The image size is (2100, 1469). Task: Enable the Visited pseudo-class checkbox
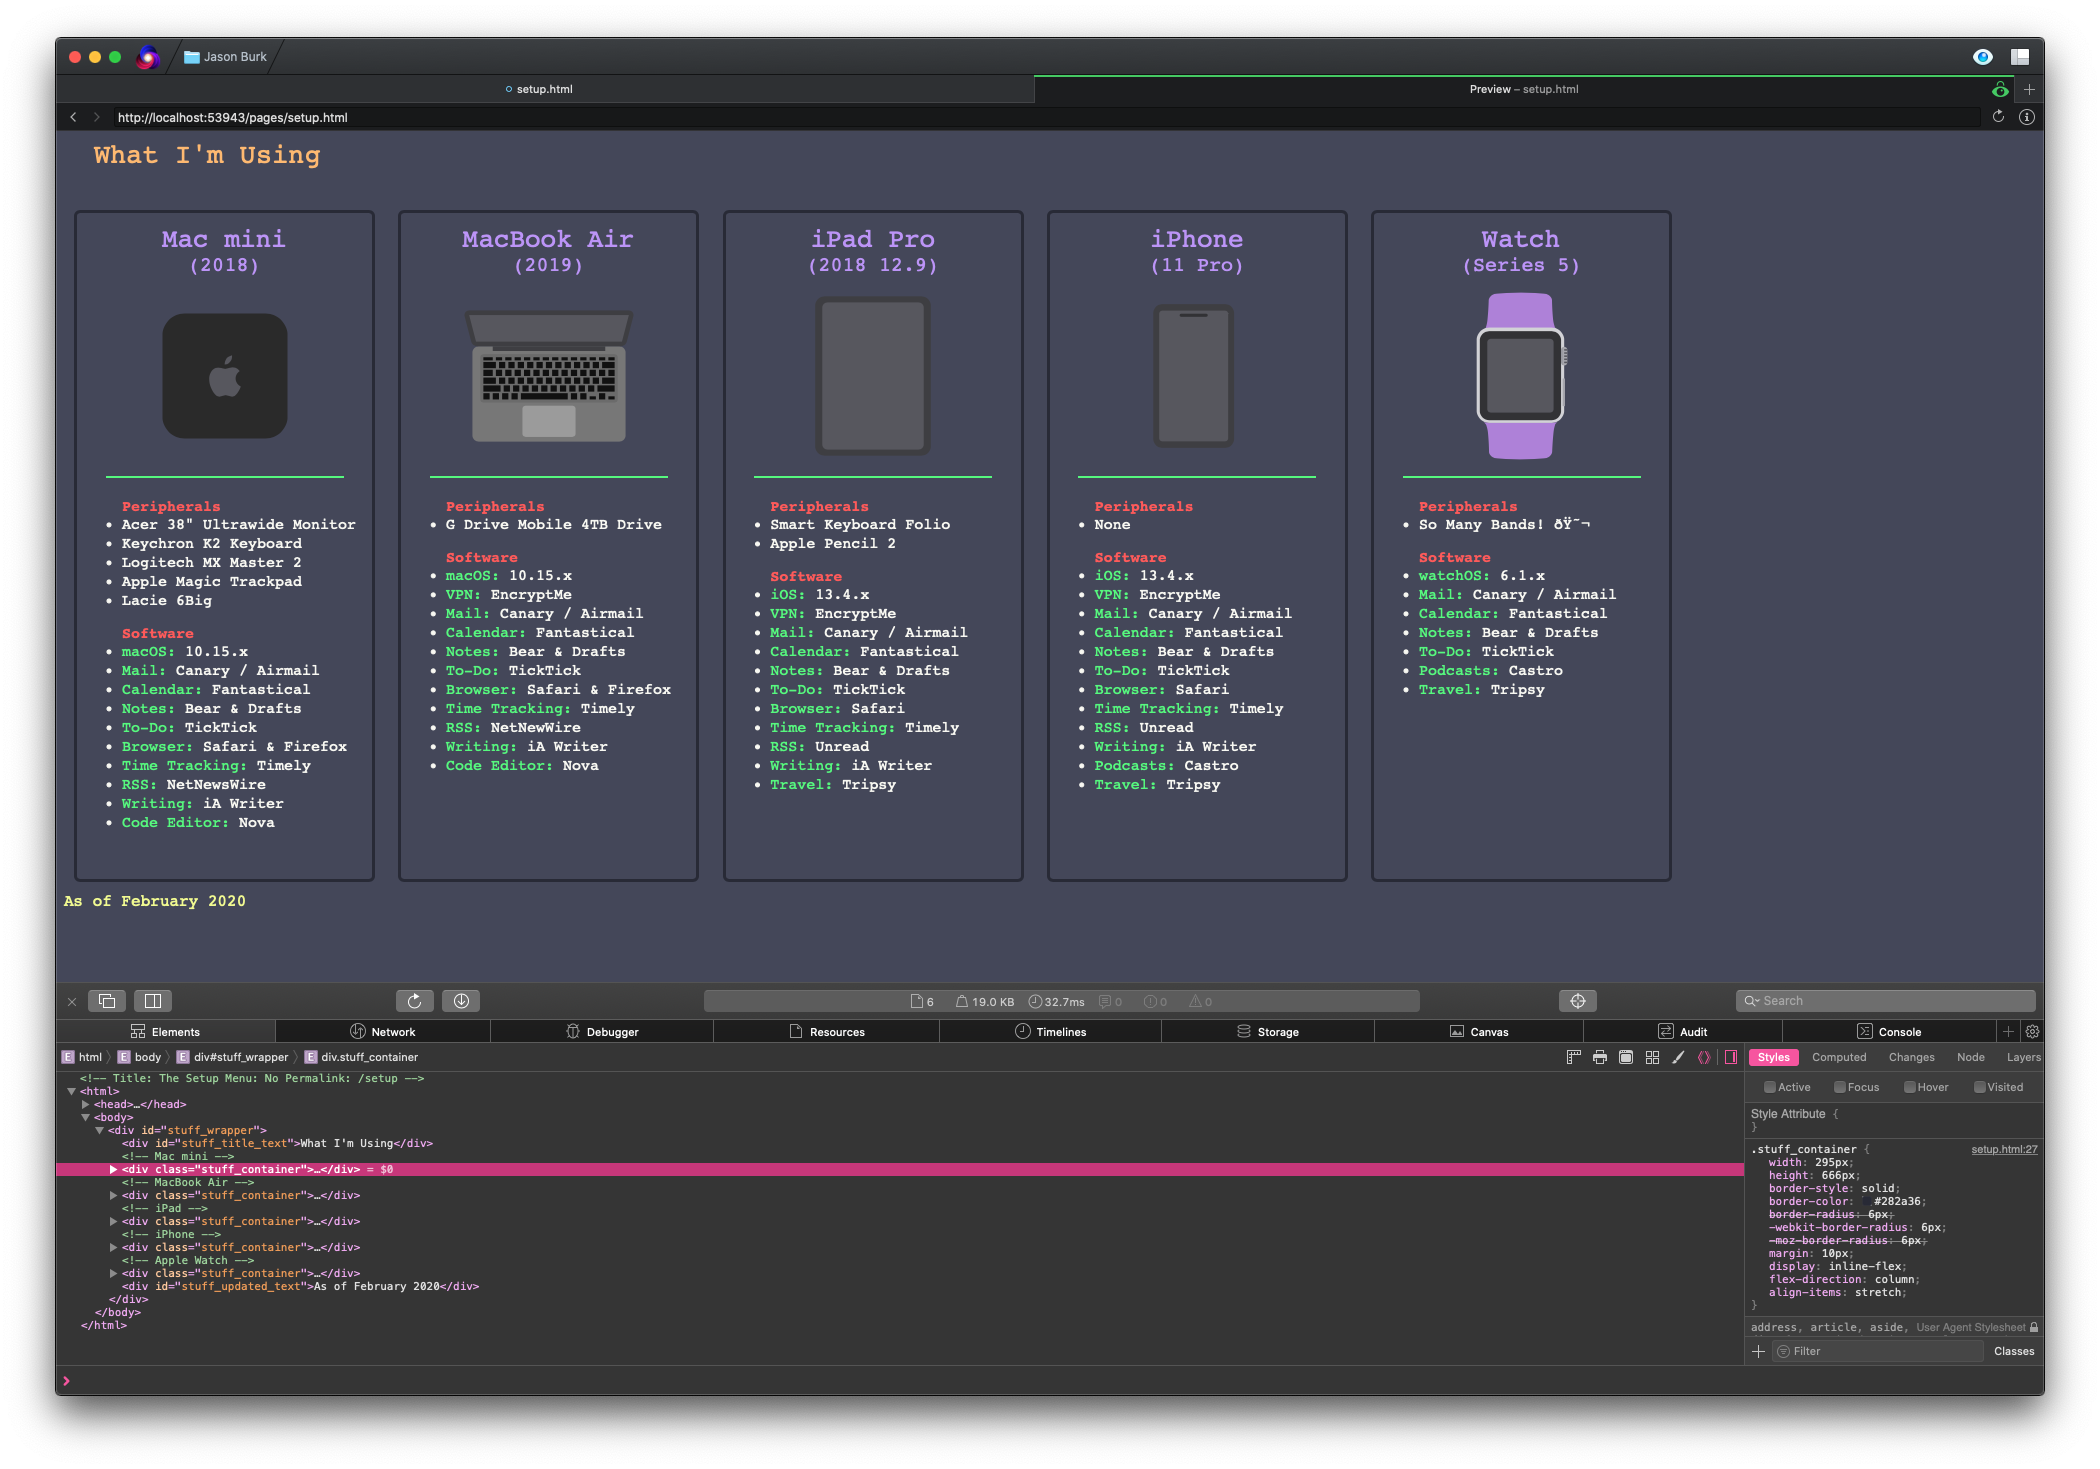coord(1980,1087)
